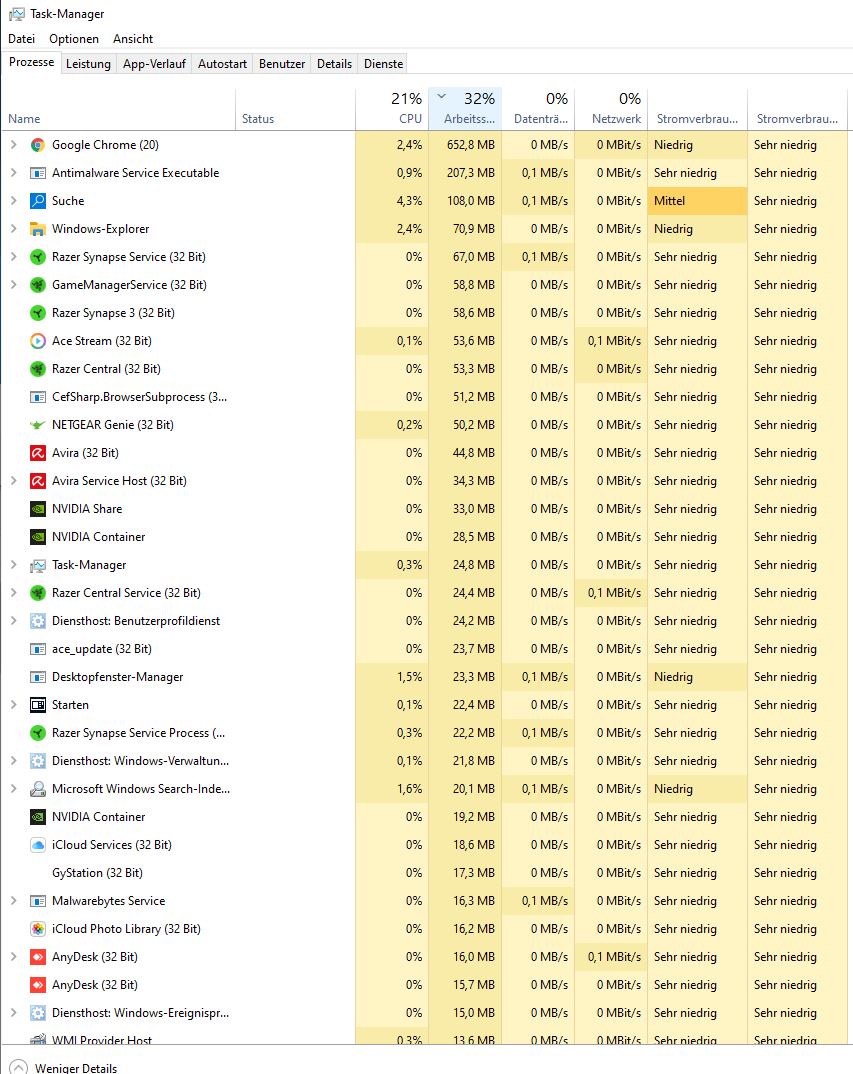The height and width of the screenshot is (1074, 853).
Task: Click the NETGEAR Genie icon
Action: pyautogui.click(x=38, y=425)
